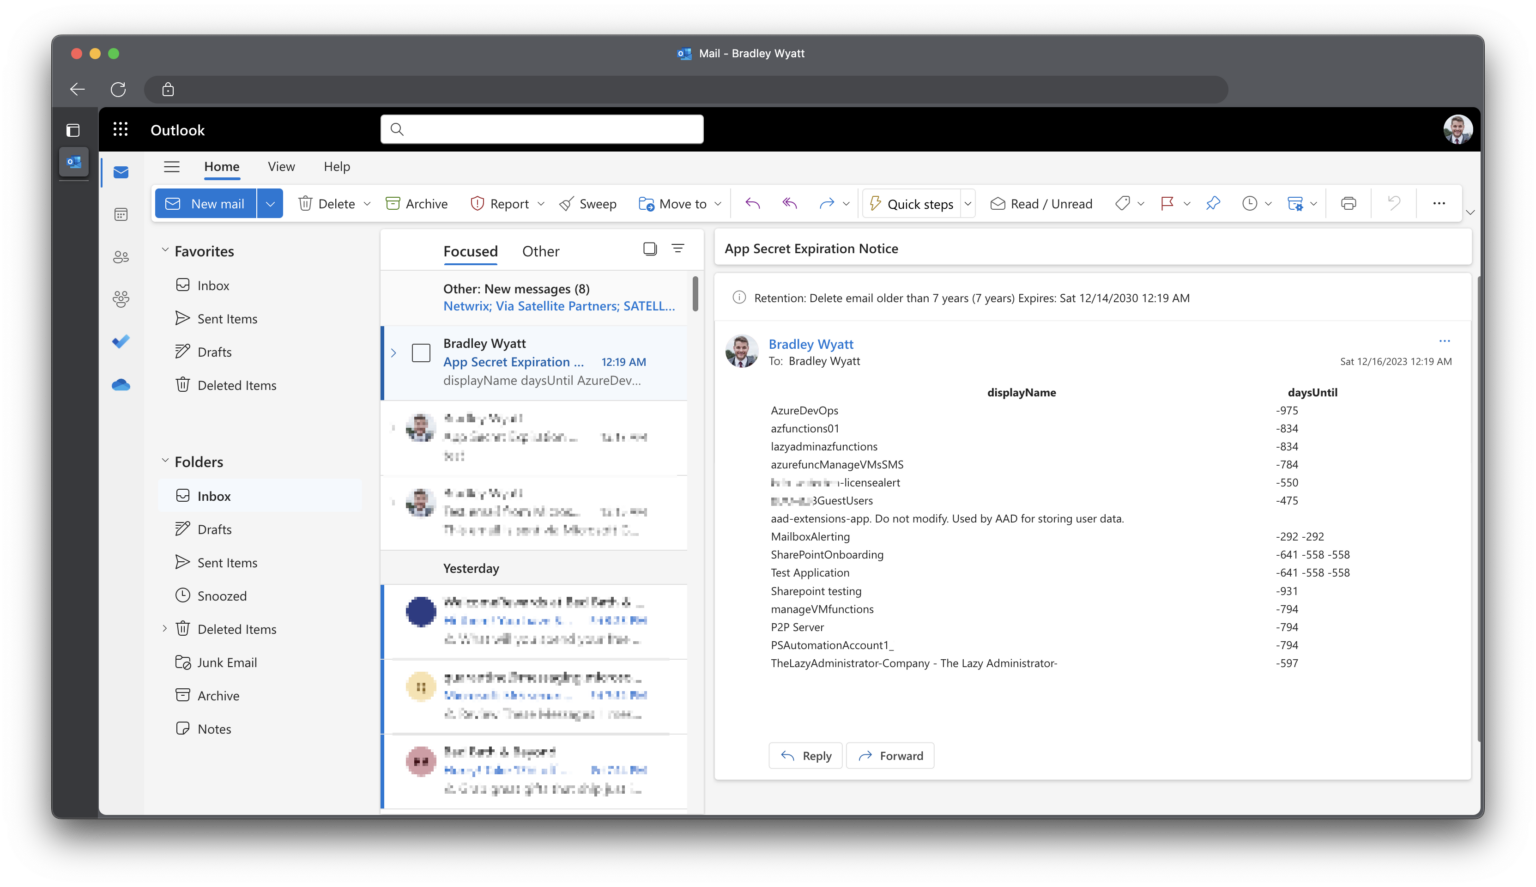This screenshot has height=887, width=1536.
Task: Open Other: New messages (8) banner
Action: (x=535, y=297)
